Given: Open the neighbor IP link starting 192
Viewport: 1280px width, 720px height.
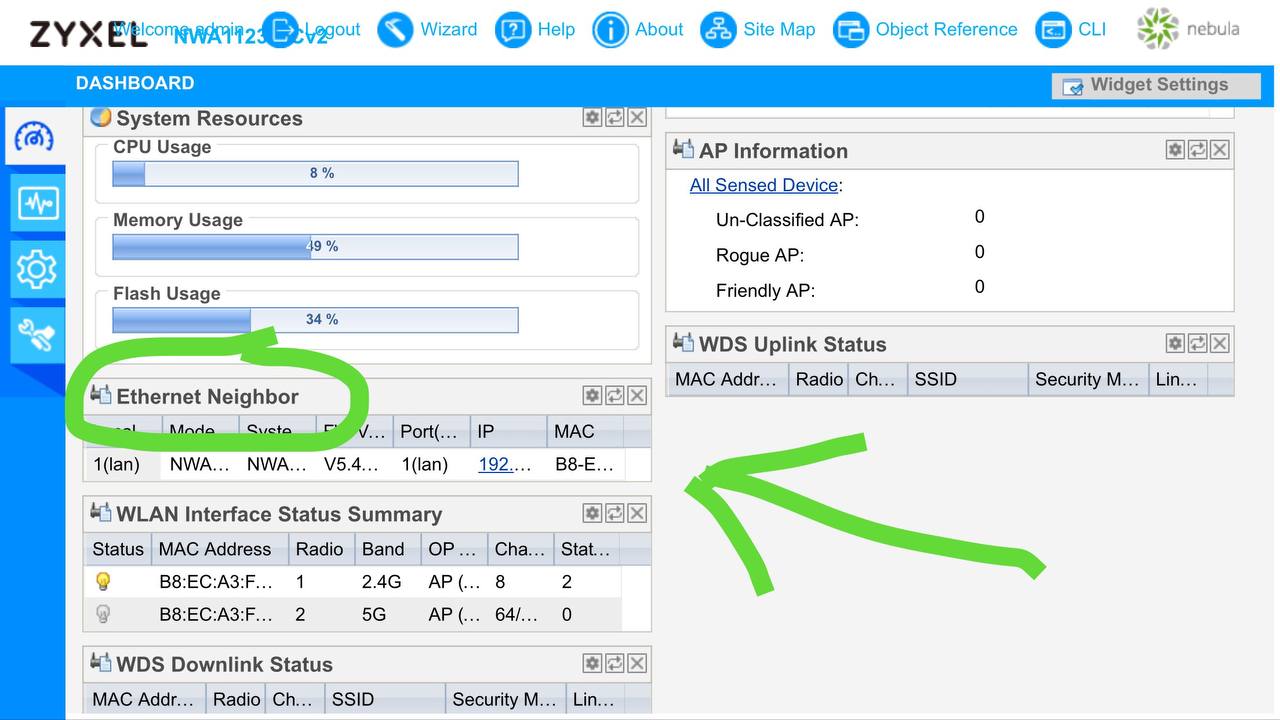Looking at the screenshot, I should [x=504, y=464].
